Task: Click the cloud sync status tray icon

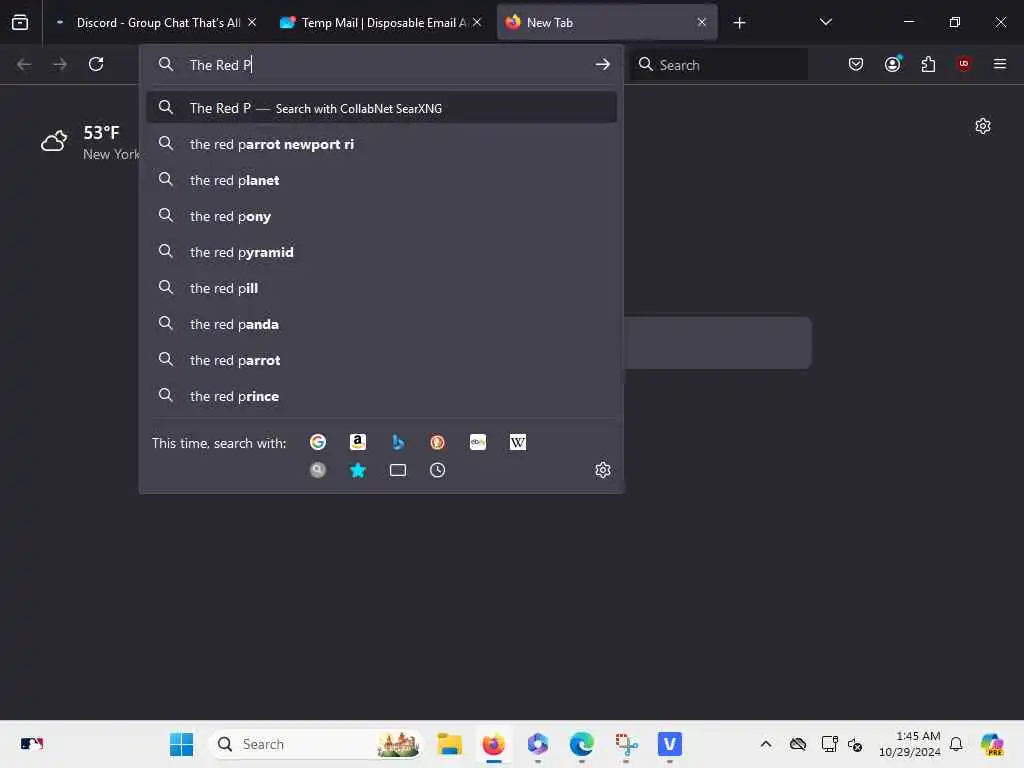Action: (x=797, y=744)
